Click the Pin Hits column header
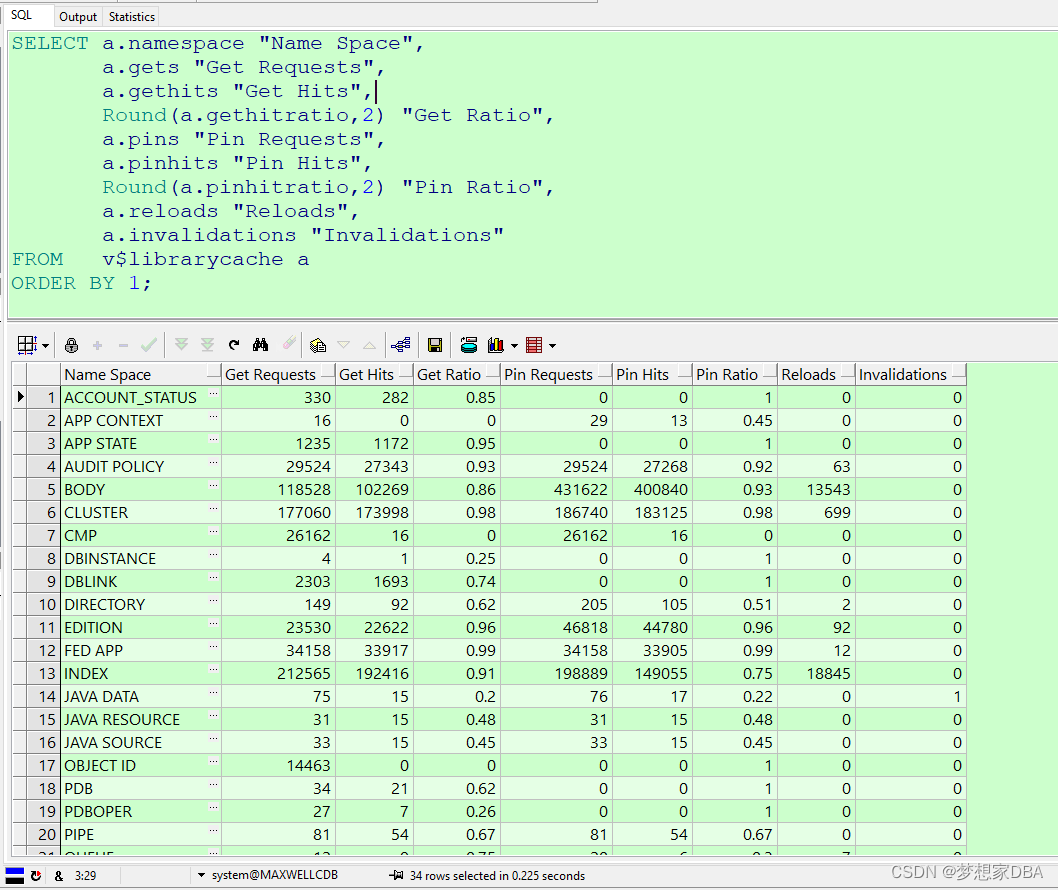 652,374
